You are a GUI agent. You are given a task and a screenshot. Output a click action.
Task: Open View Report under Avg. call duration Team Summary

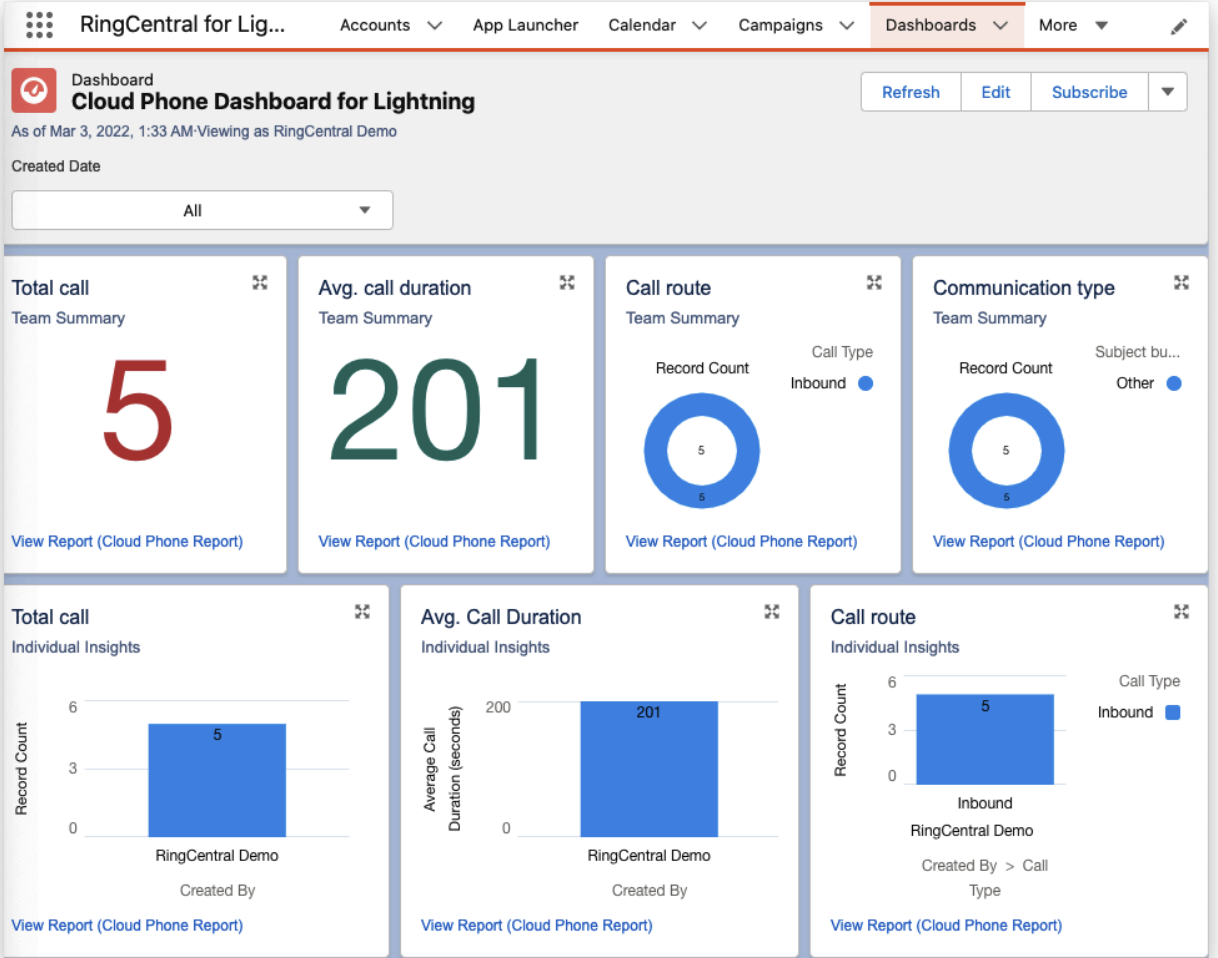click(434, 541)
